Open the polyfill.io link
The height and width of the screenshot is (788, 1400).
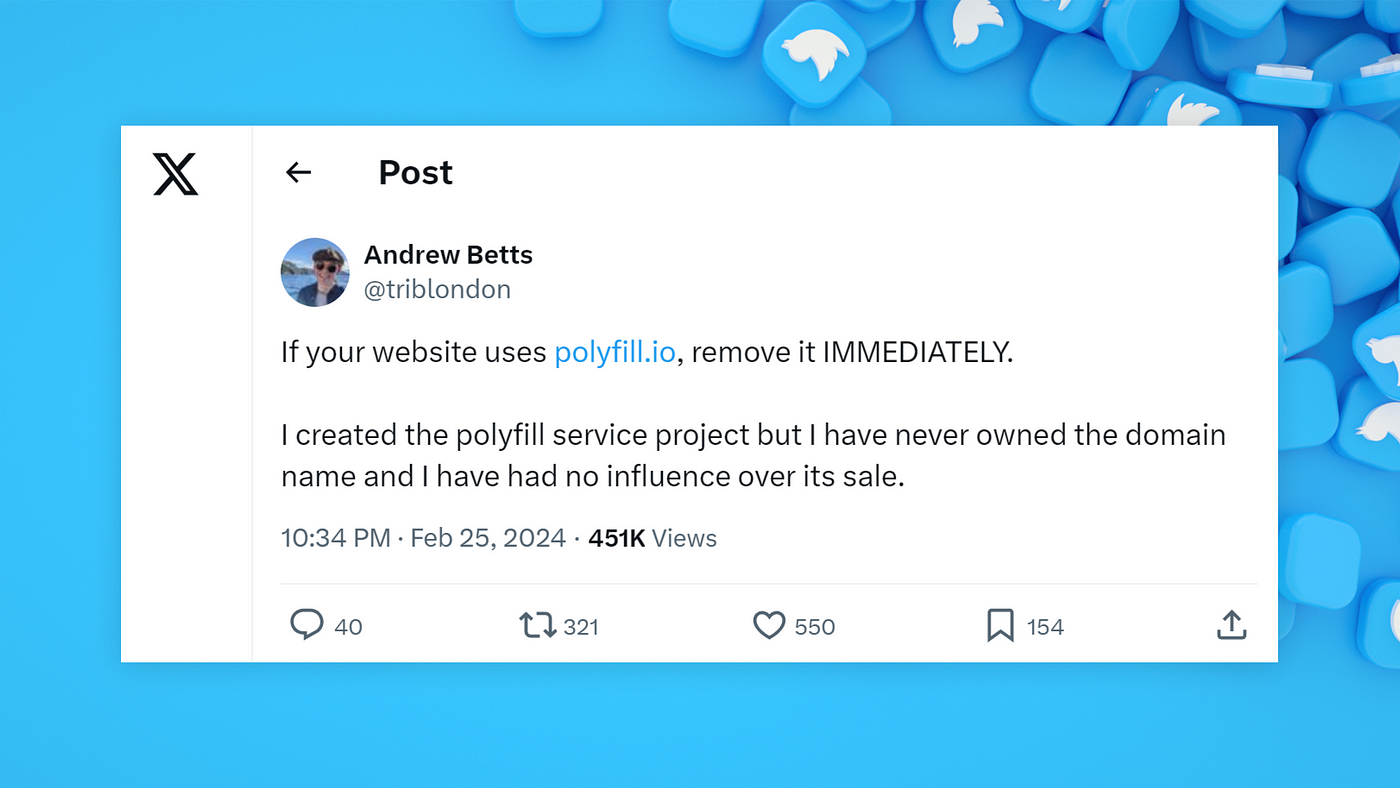click(x=615, y=352)
